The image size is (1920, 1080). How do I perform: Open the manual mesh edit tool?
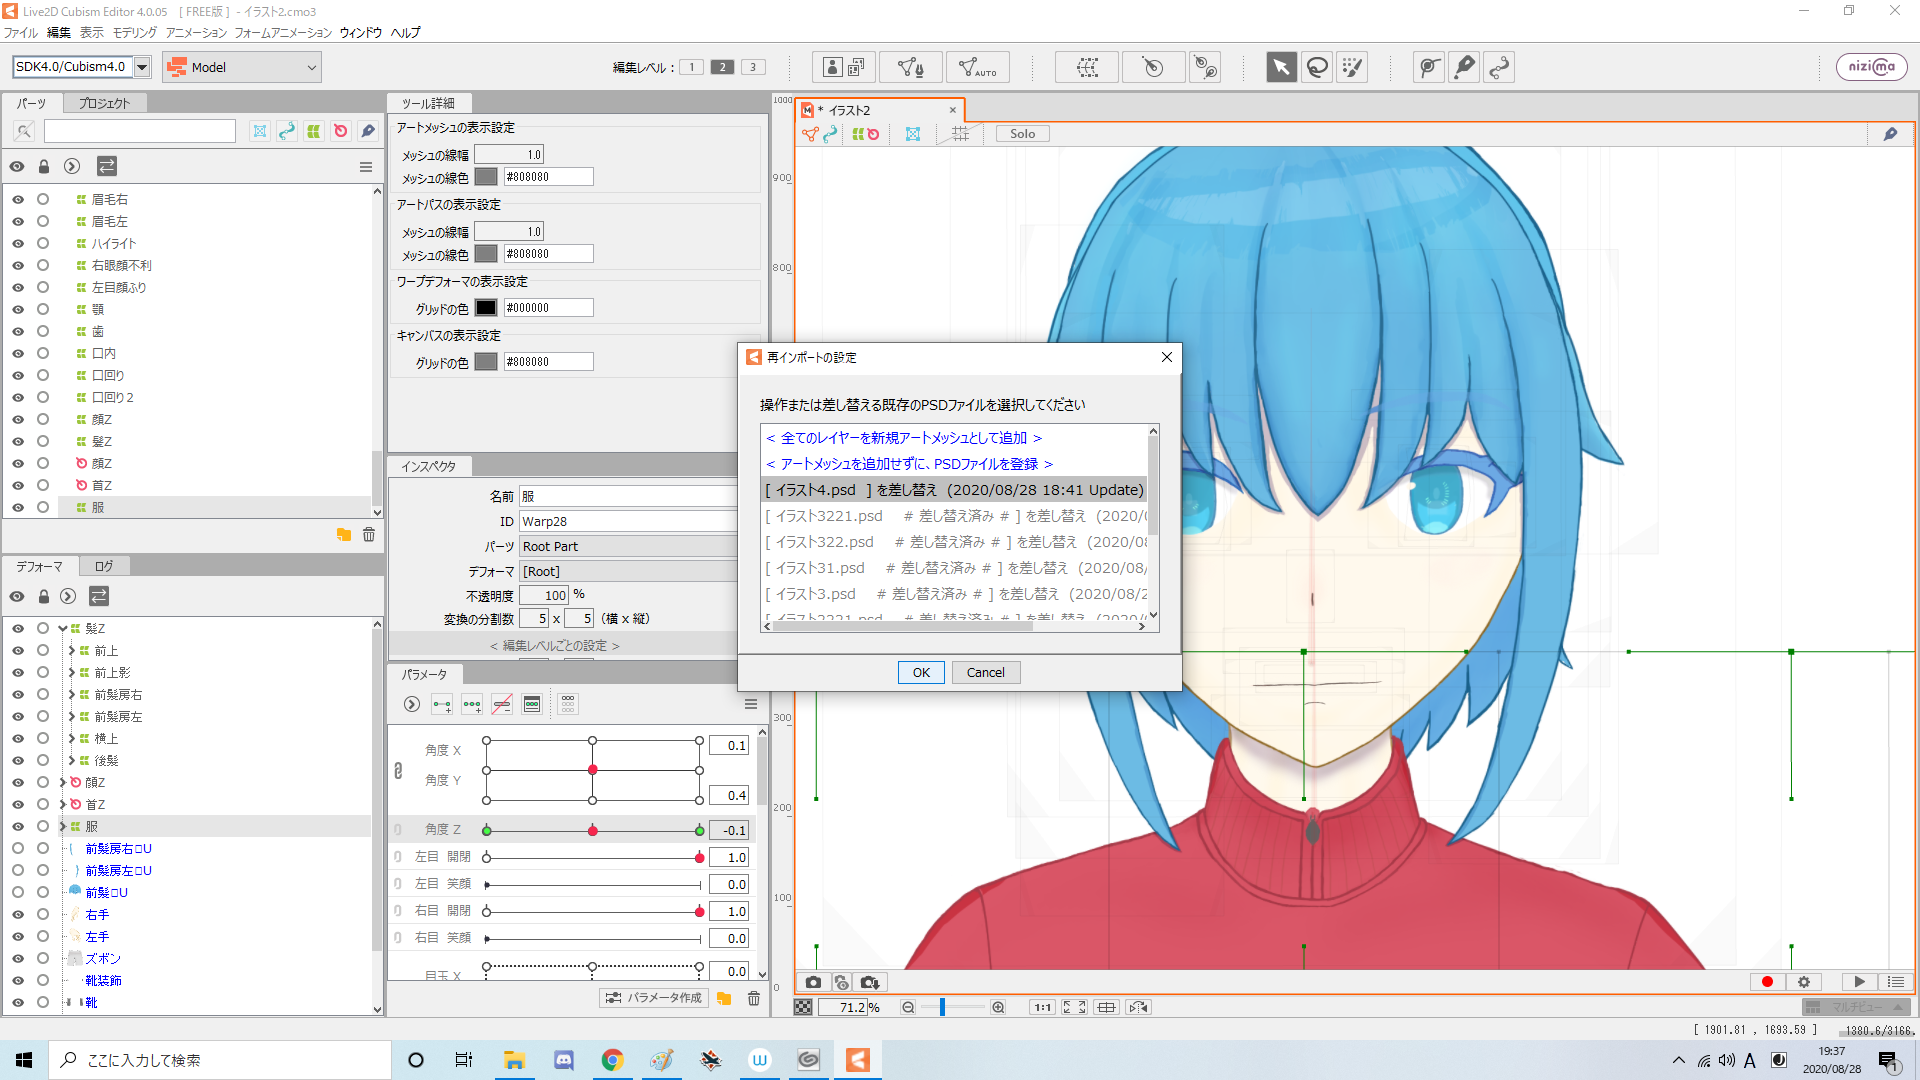910,67
